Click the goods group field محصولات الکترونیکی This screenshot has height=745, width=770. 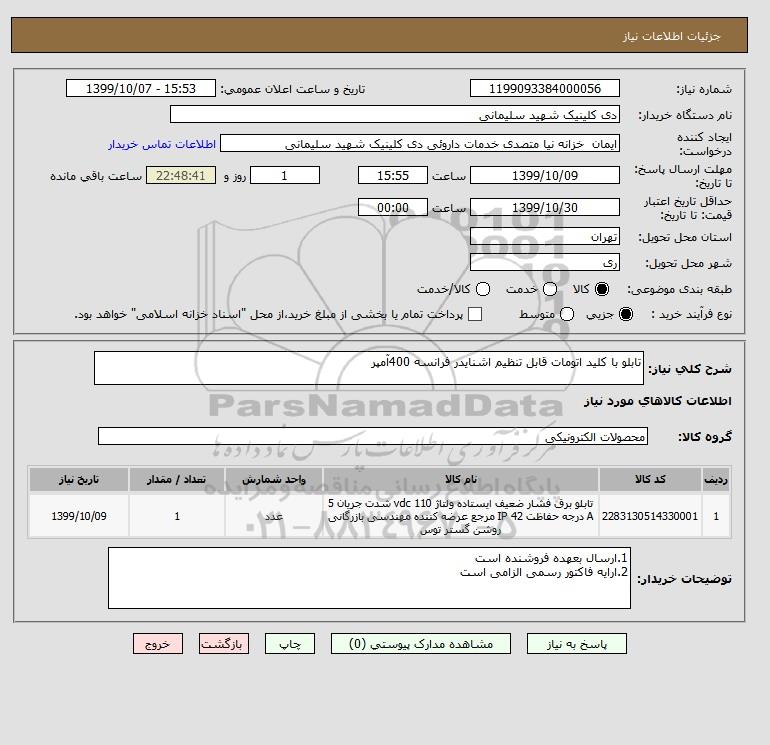pos(373,436)
